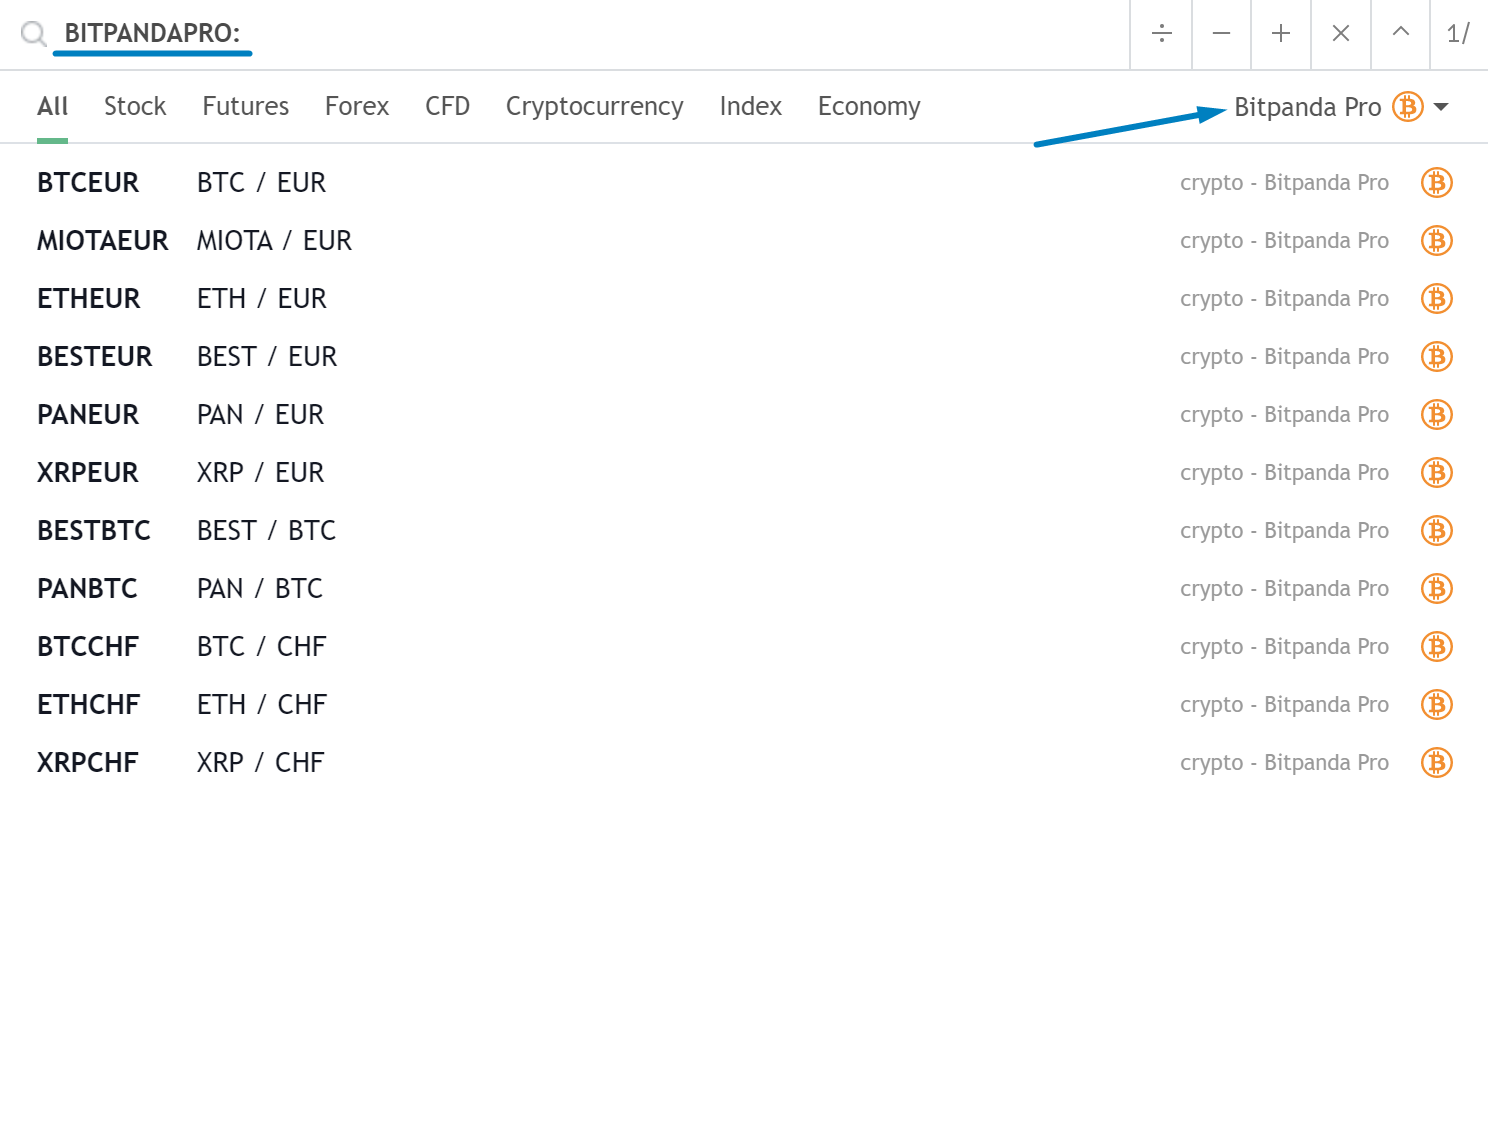This screenshot has height=1134, width=1488.
Task: Click crypto - Bitpanda Pro label for BESTBTC
Action: pyautogui.click(x=1284, y=531)
